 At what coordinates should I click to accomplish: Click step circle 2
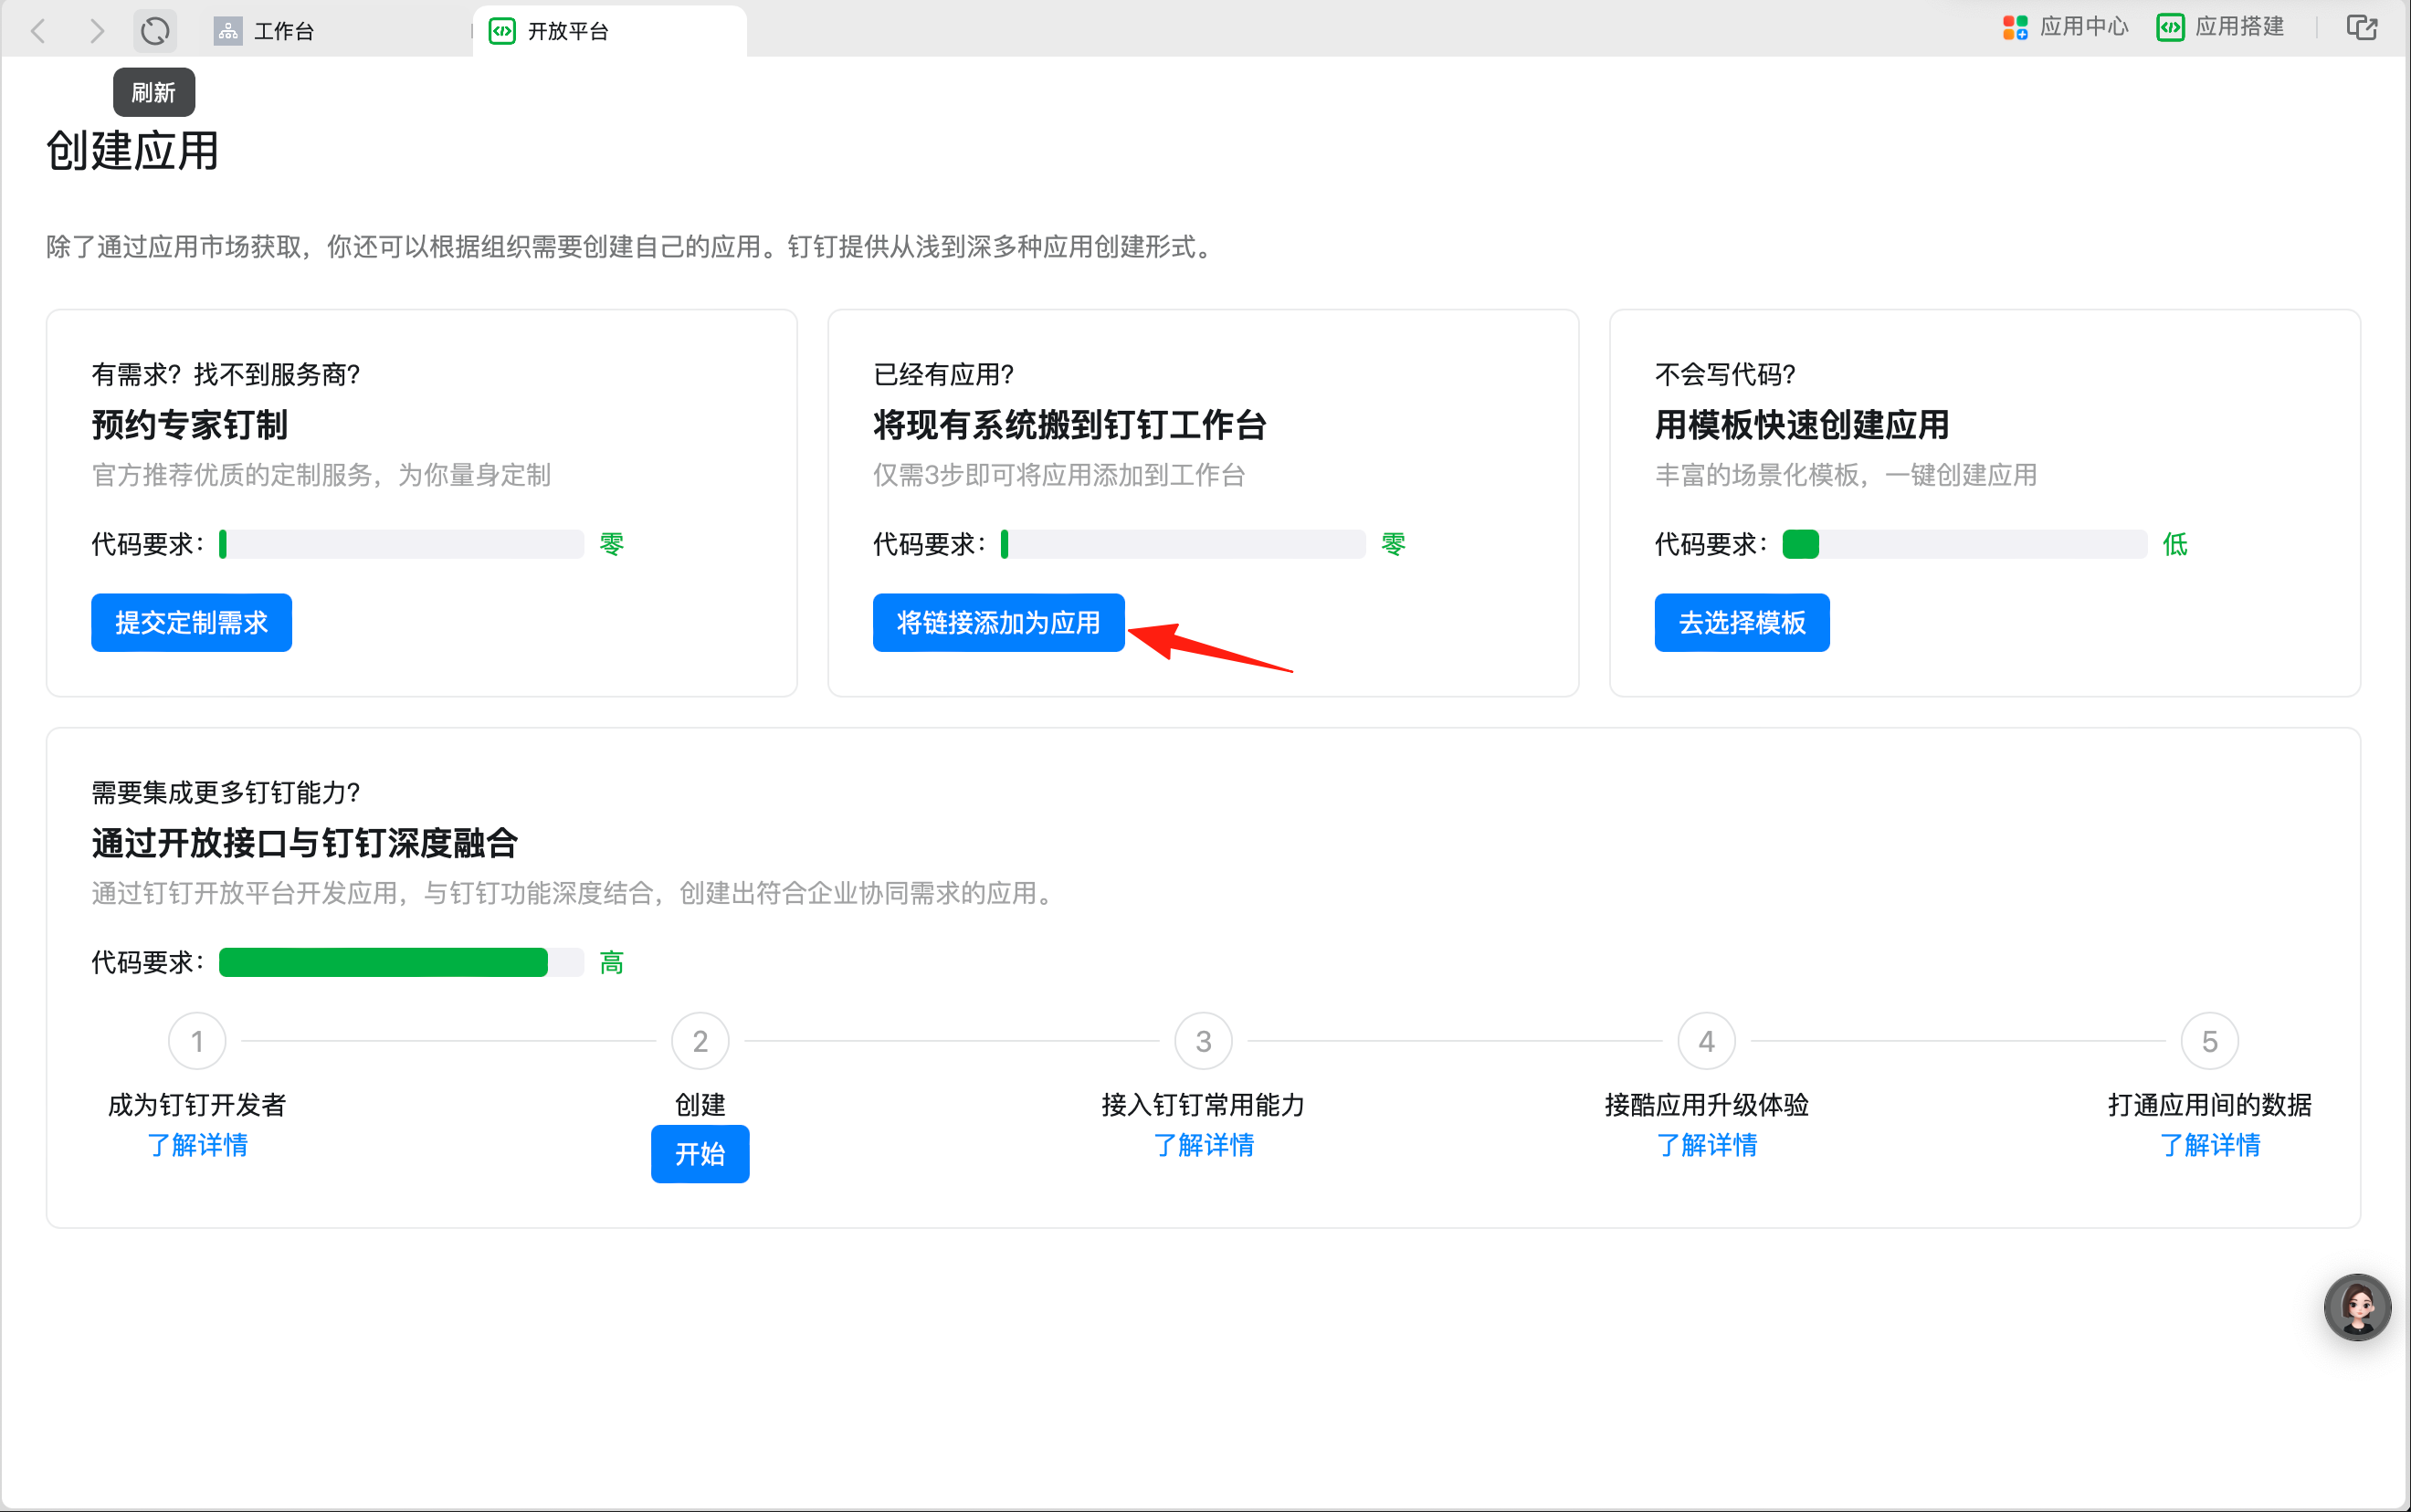700,1041
